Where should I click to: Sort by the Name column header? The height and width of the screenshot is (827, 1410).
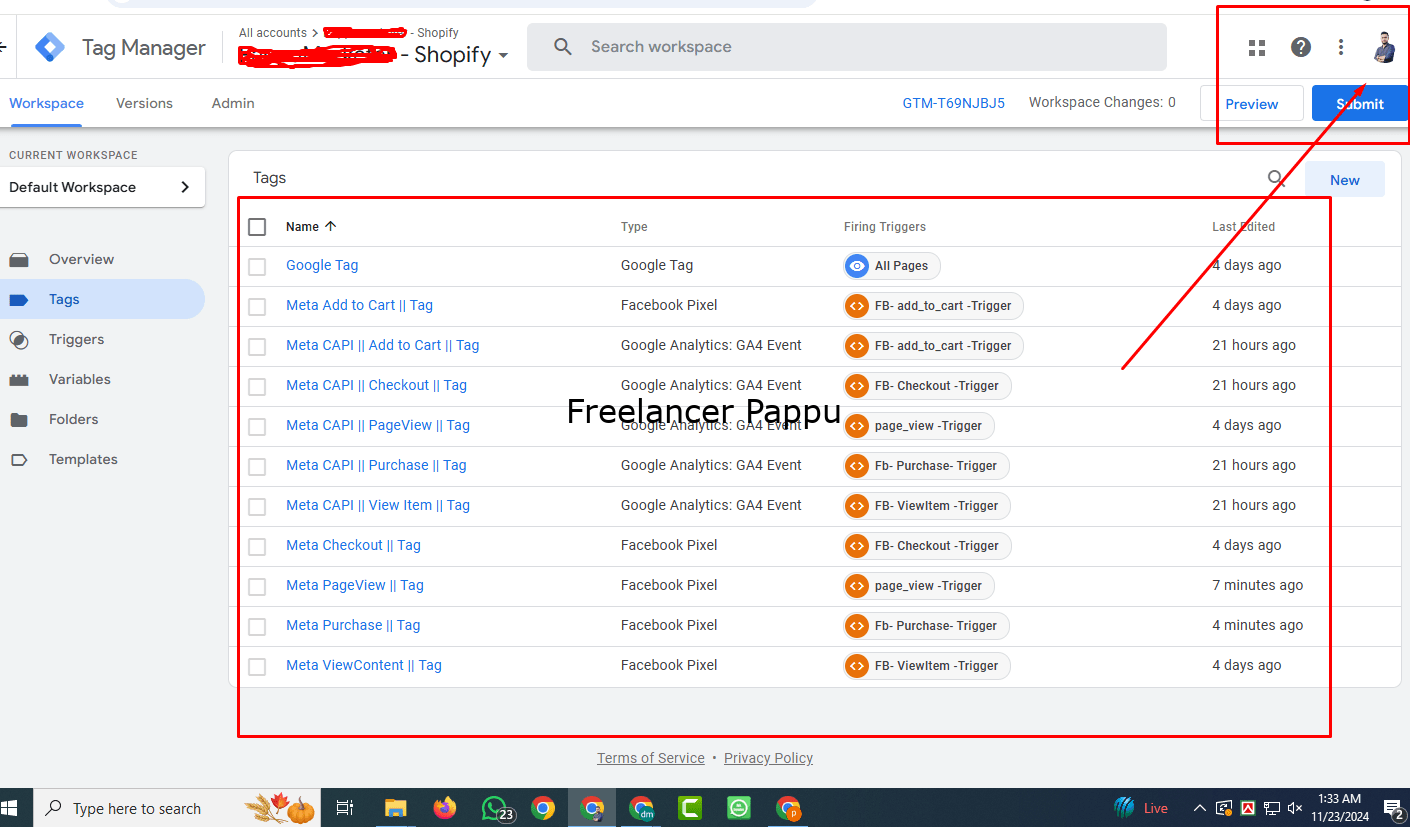coord(311,227)
